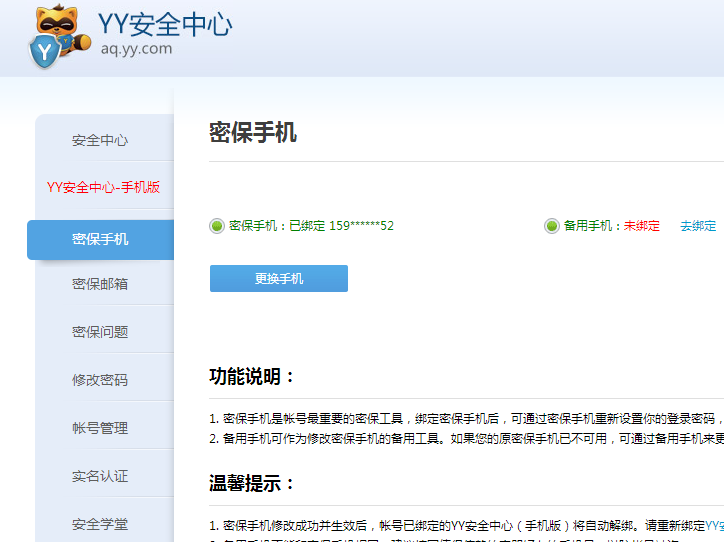Screen dimensions: 724x542
Task: Click the 密保手机 page heading
Action: [x=253, y=132]
